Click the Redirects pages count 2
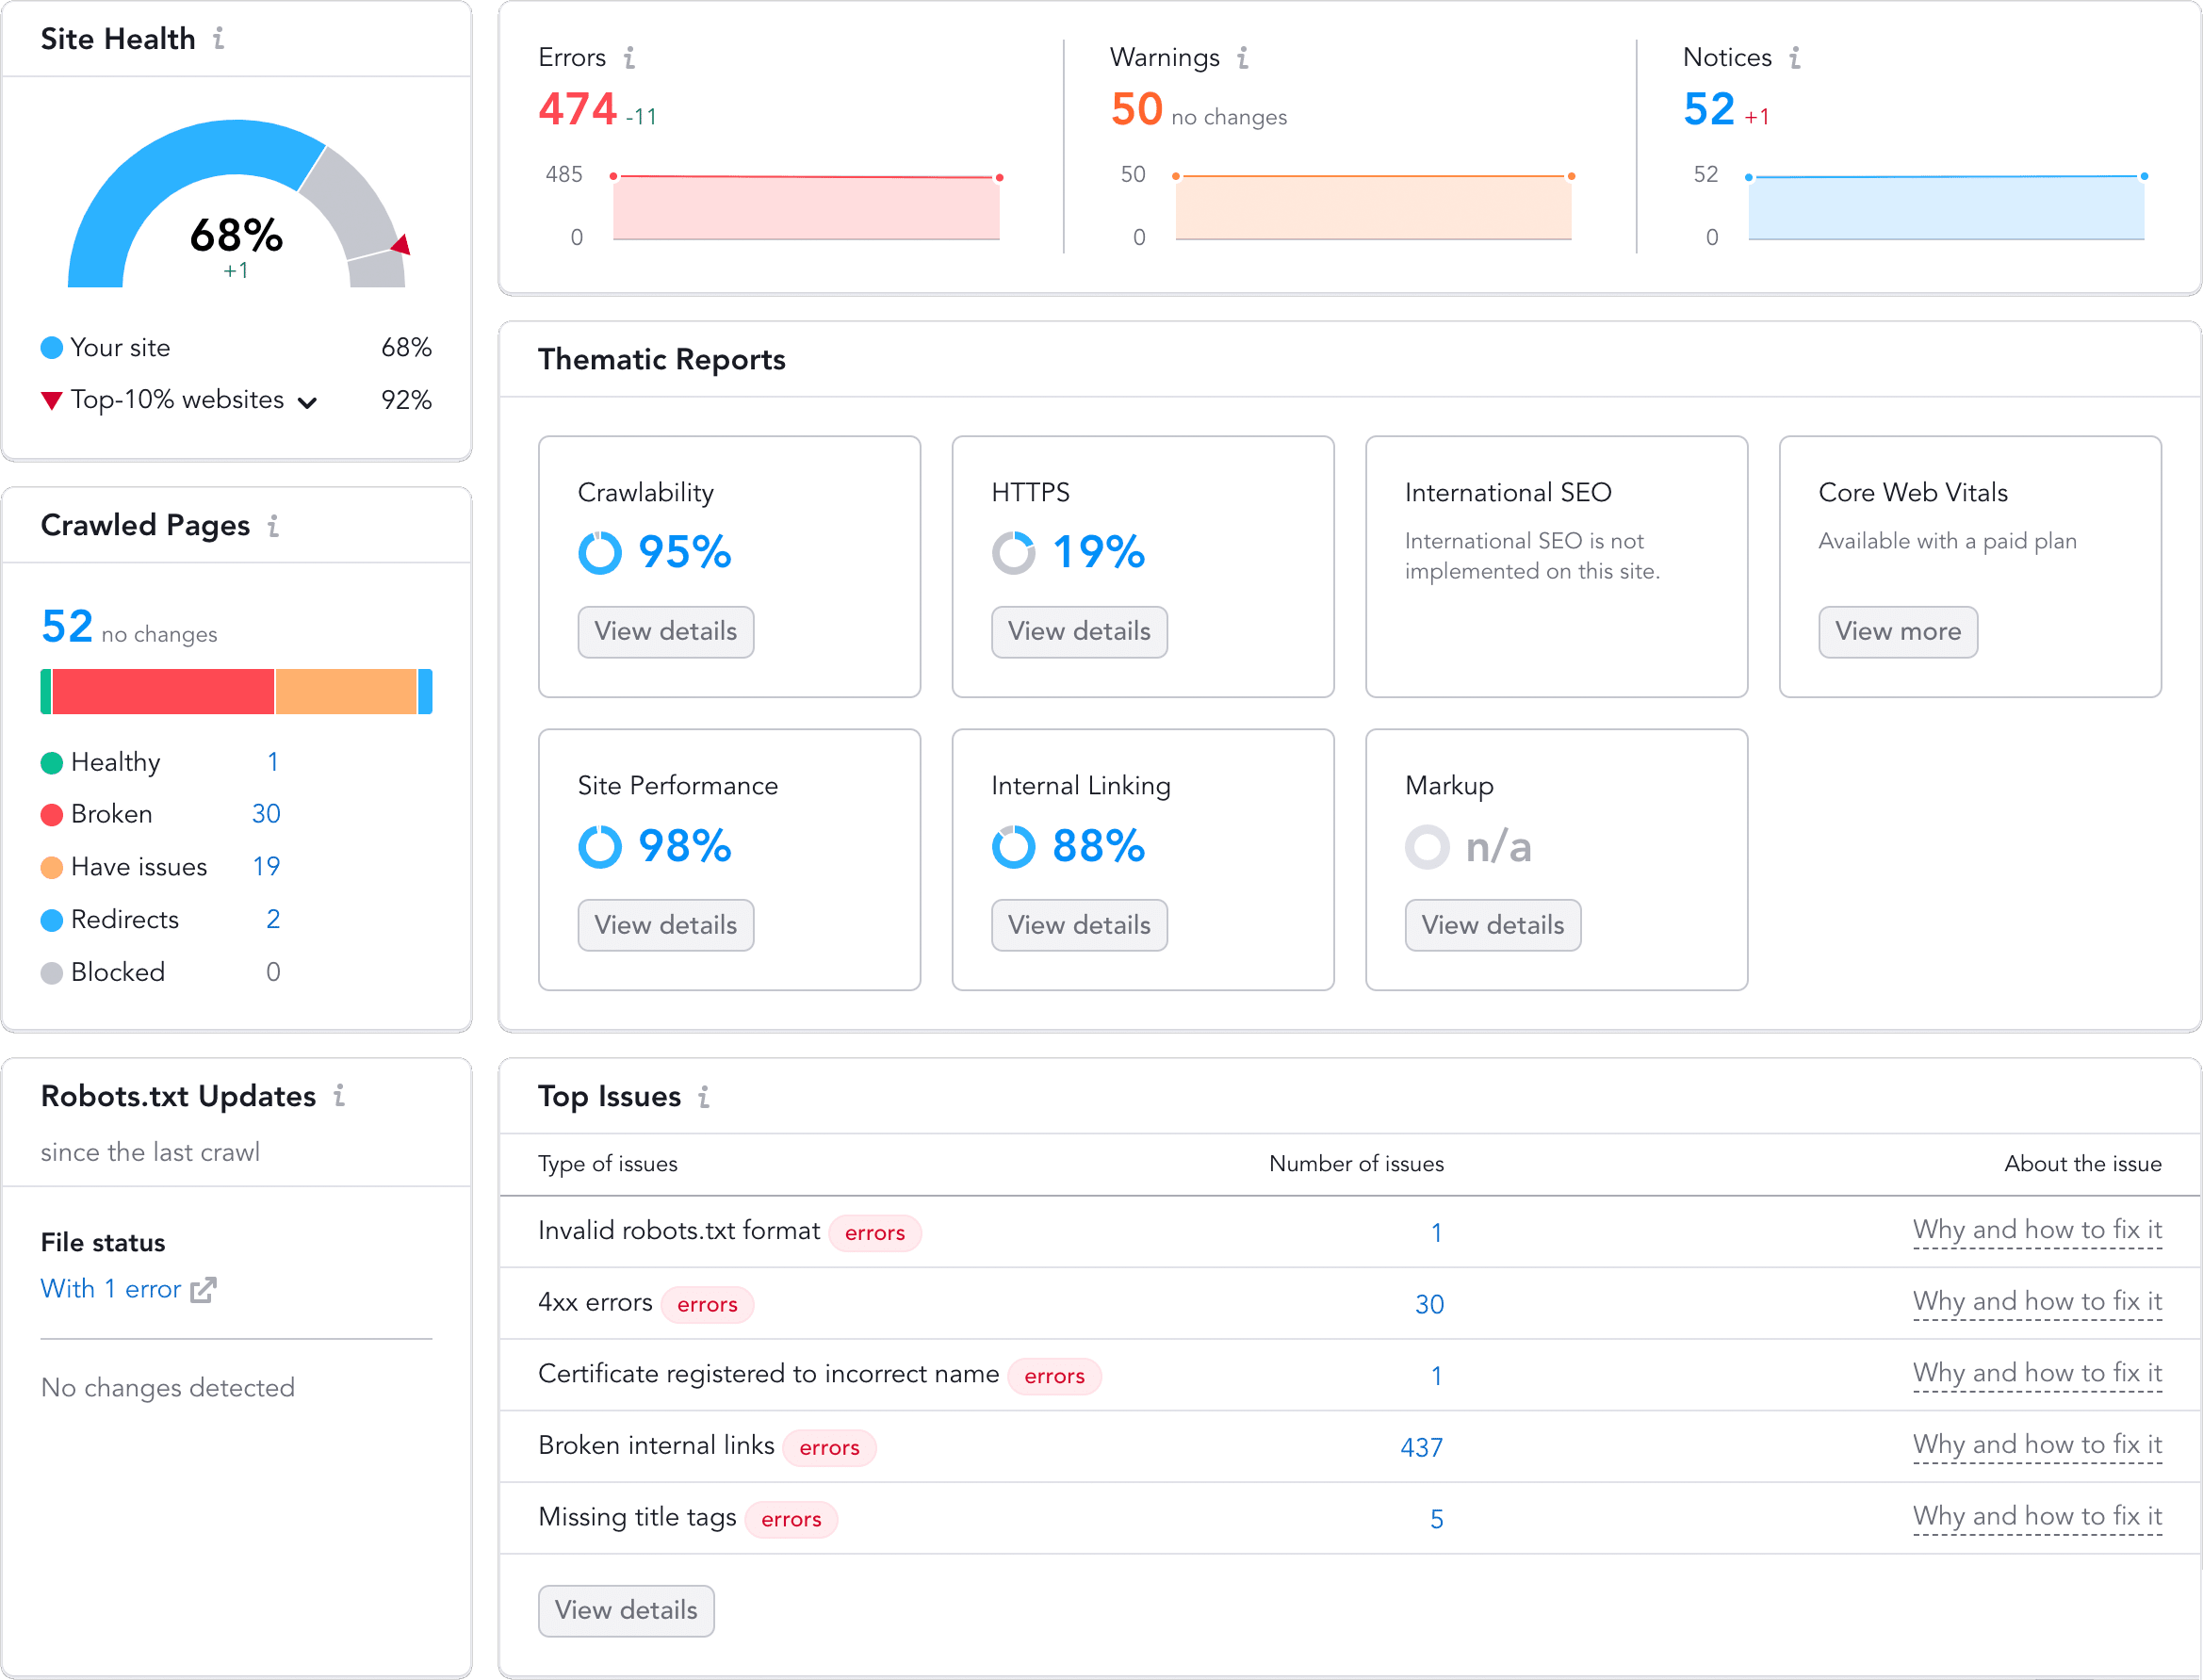Viewport: 2203px width, 1680px height. coord(273,920)
